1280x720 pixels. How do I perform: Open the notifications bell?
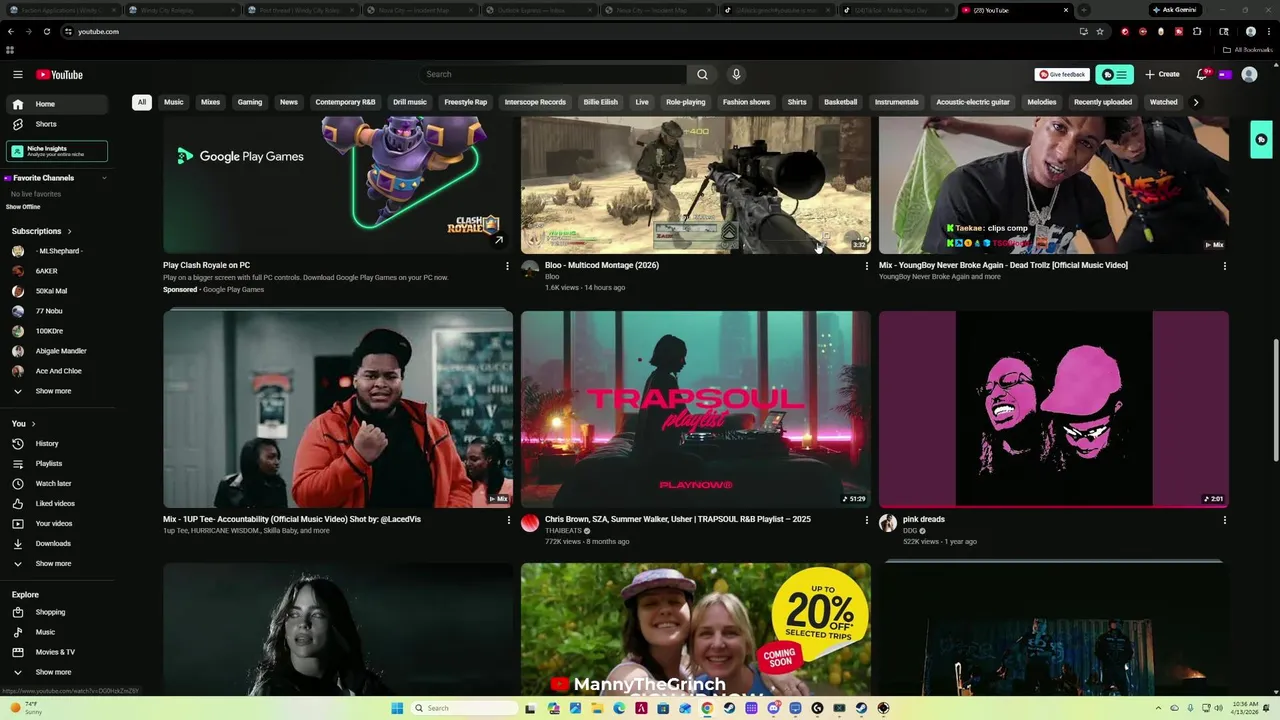(1202, 74)
